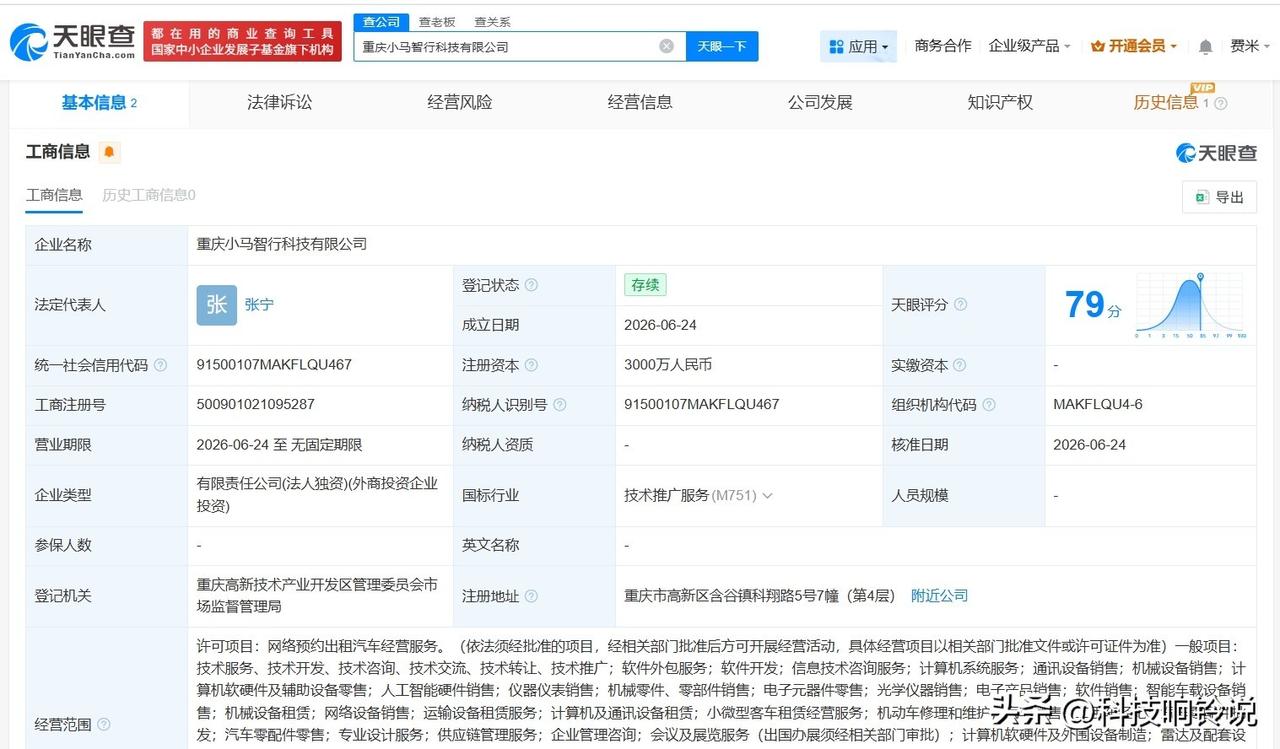Expand the 技术推广服务 industry chevron

pos(767,495)
